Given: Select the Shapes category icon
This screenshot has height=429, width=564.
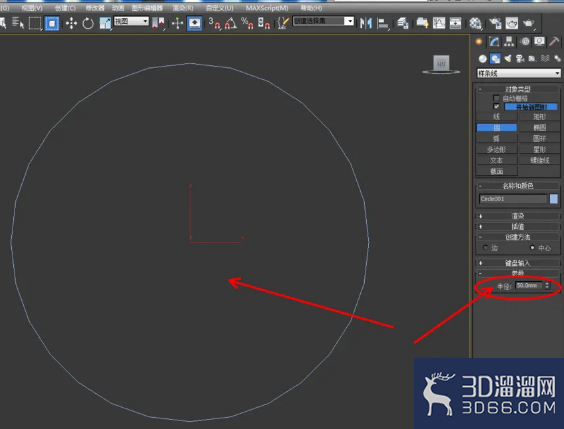Looking at the screenshot, I should click(x=495, y=59).
